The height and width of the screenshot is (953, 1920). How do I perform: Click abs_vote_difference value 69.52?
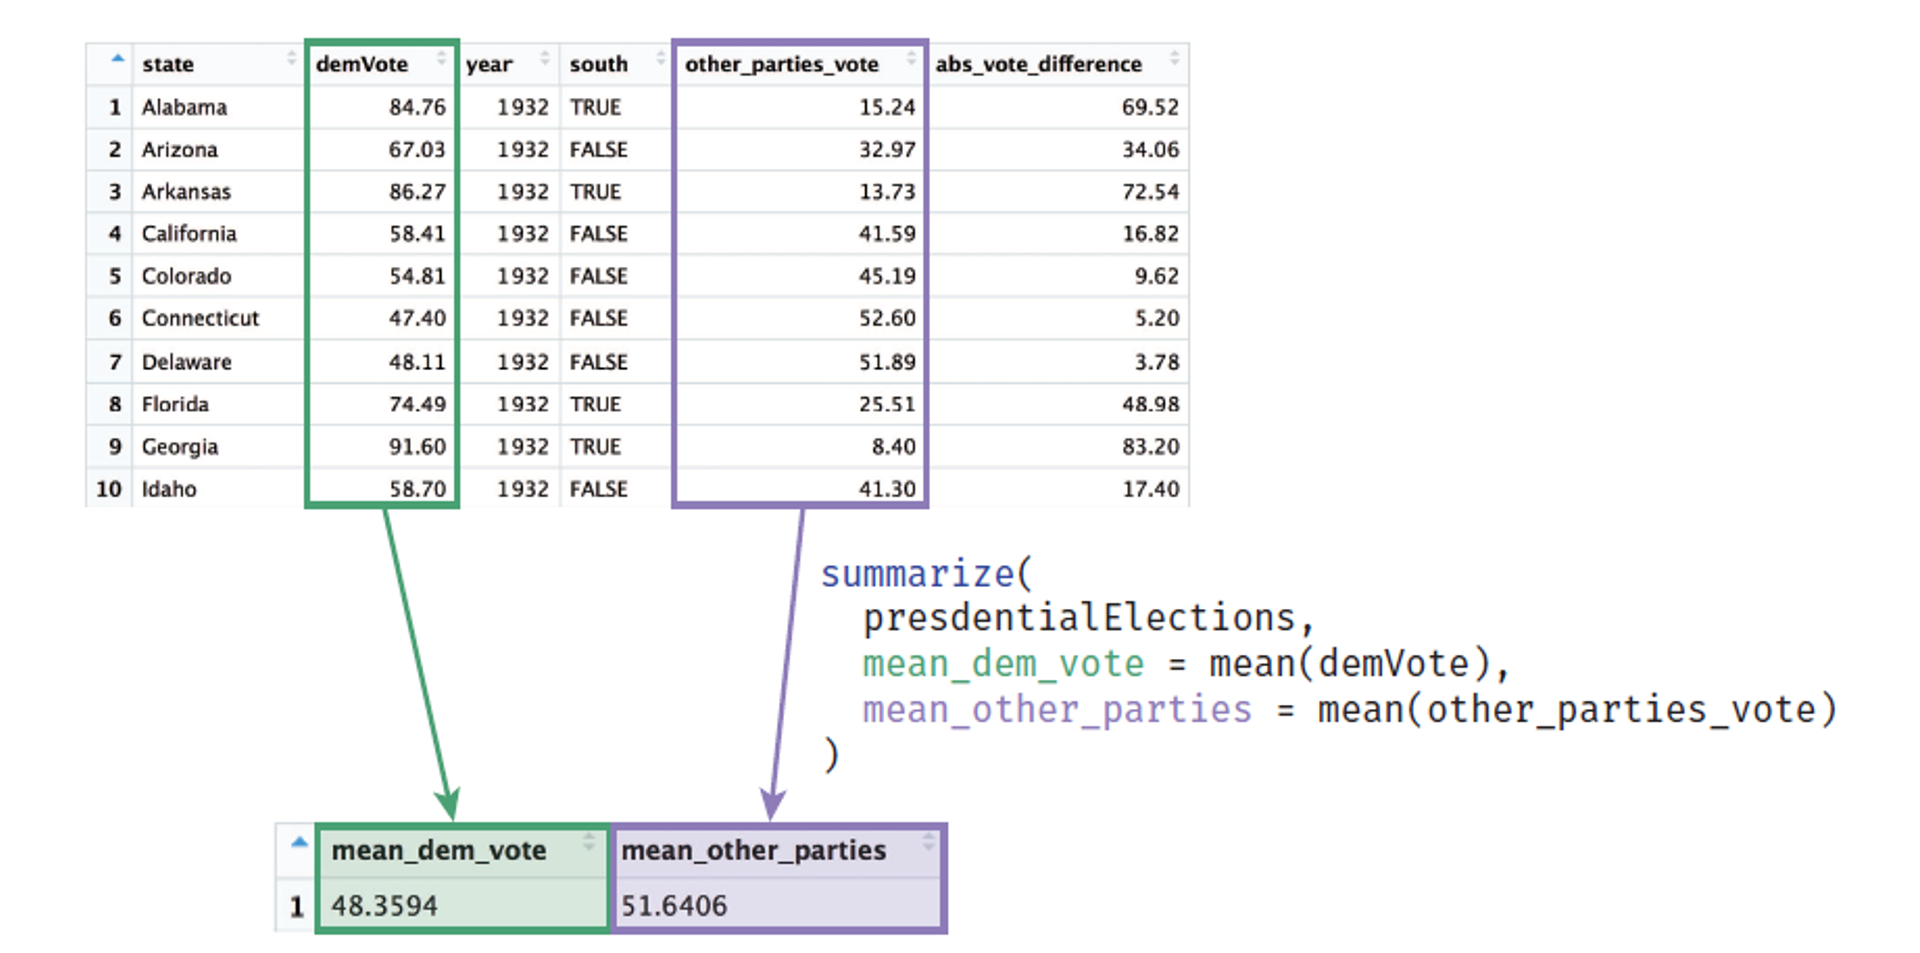tap(1150, 107)
